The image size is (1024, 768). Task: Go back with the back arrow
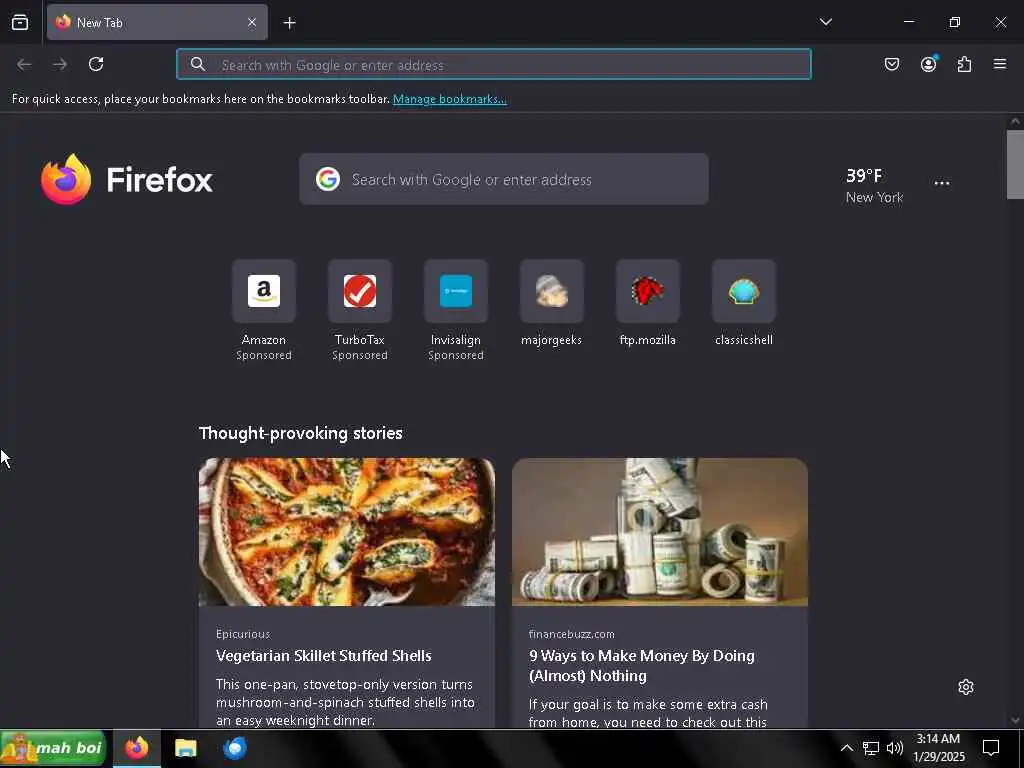(x=24, y=64)
